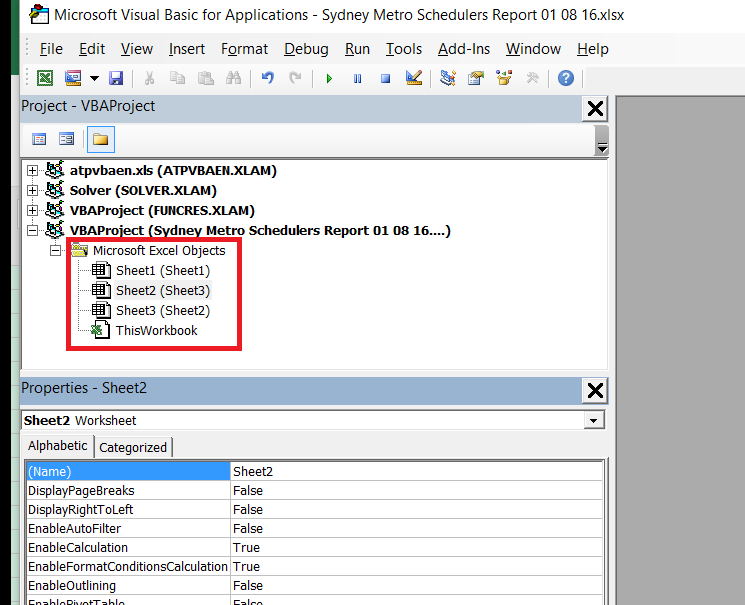Screen dimensions: 745x605
Task: Select Sheet3 (Sheet2) in project tree
Action: [x=163, y=310]
